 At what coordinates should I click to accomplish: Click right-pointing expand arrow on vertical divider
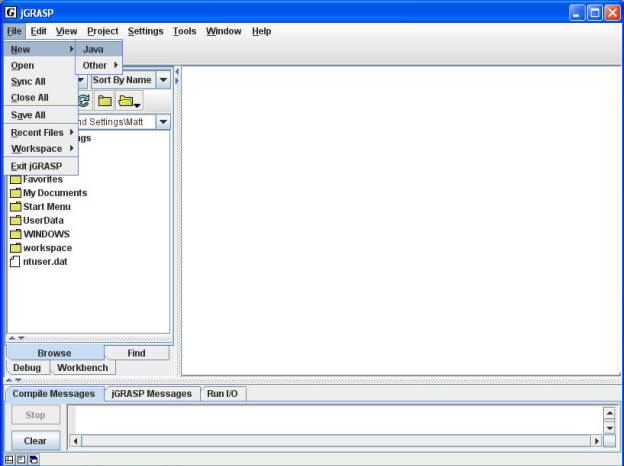pyautogui.click(x=177, y=81)
